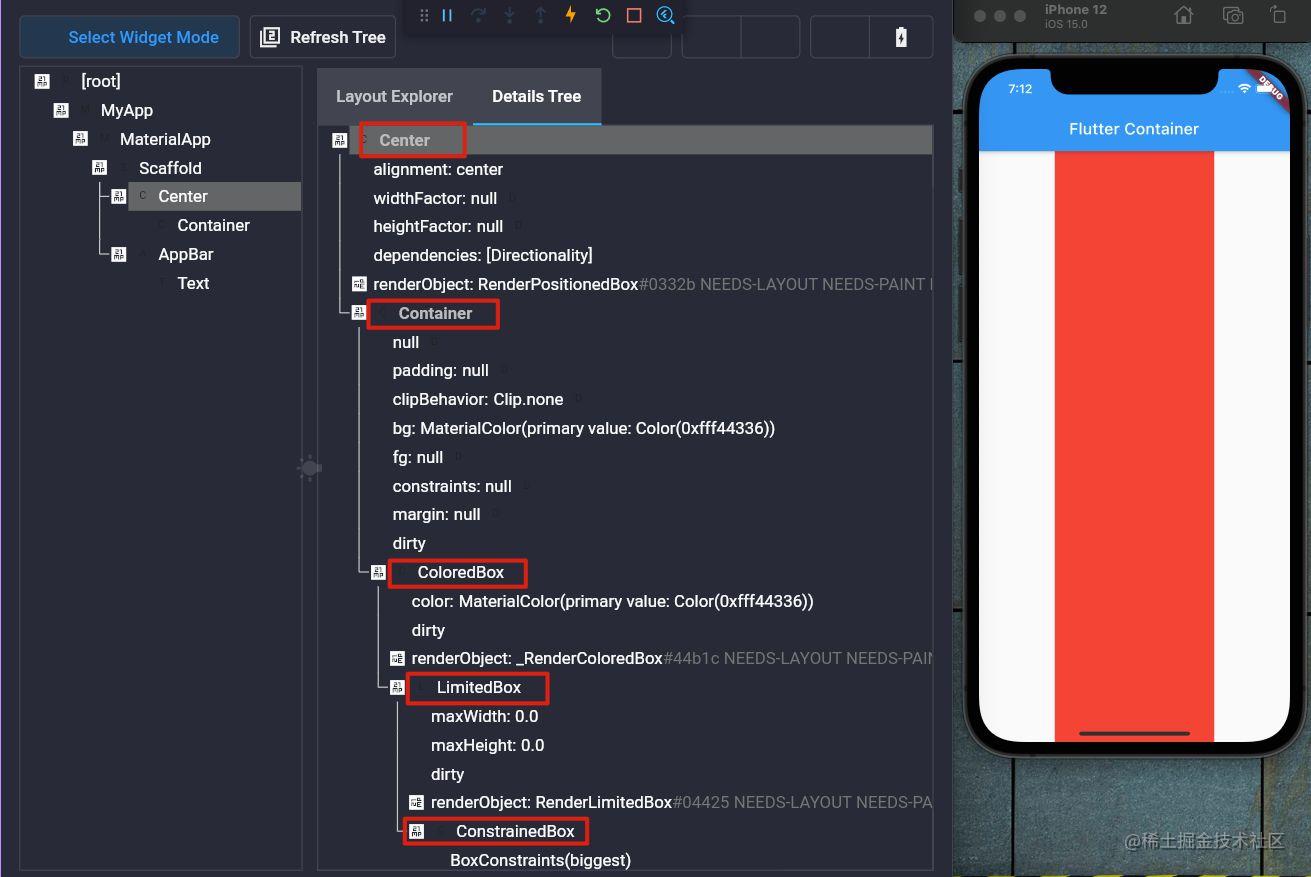Collapse the AppBar node expander icon
Viewport: 1311px width, 877px height.
click(x=118, y=254)
